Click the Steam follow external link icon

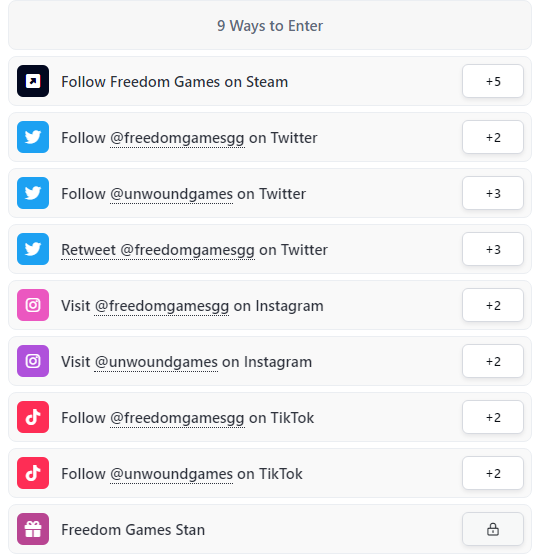click(33, 81)
